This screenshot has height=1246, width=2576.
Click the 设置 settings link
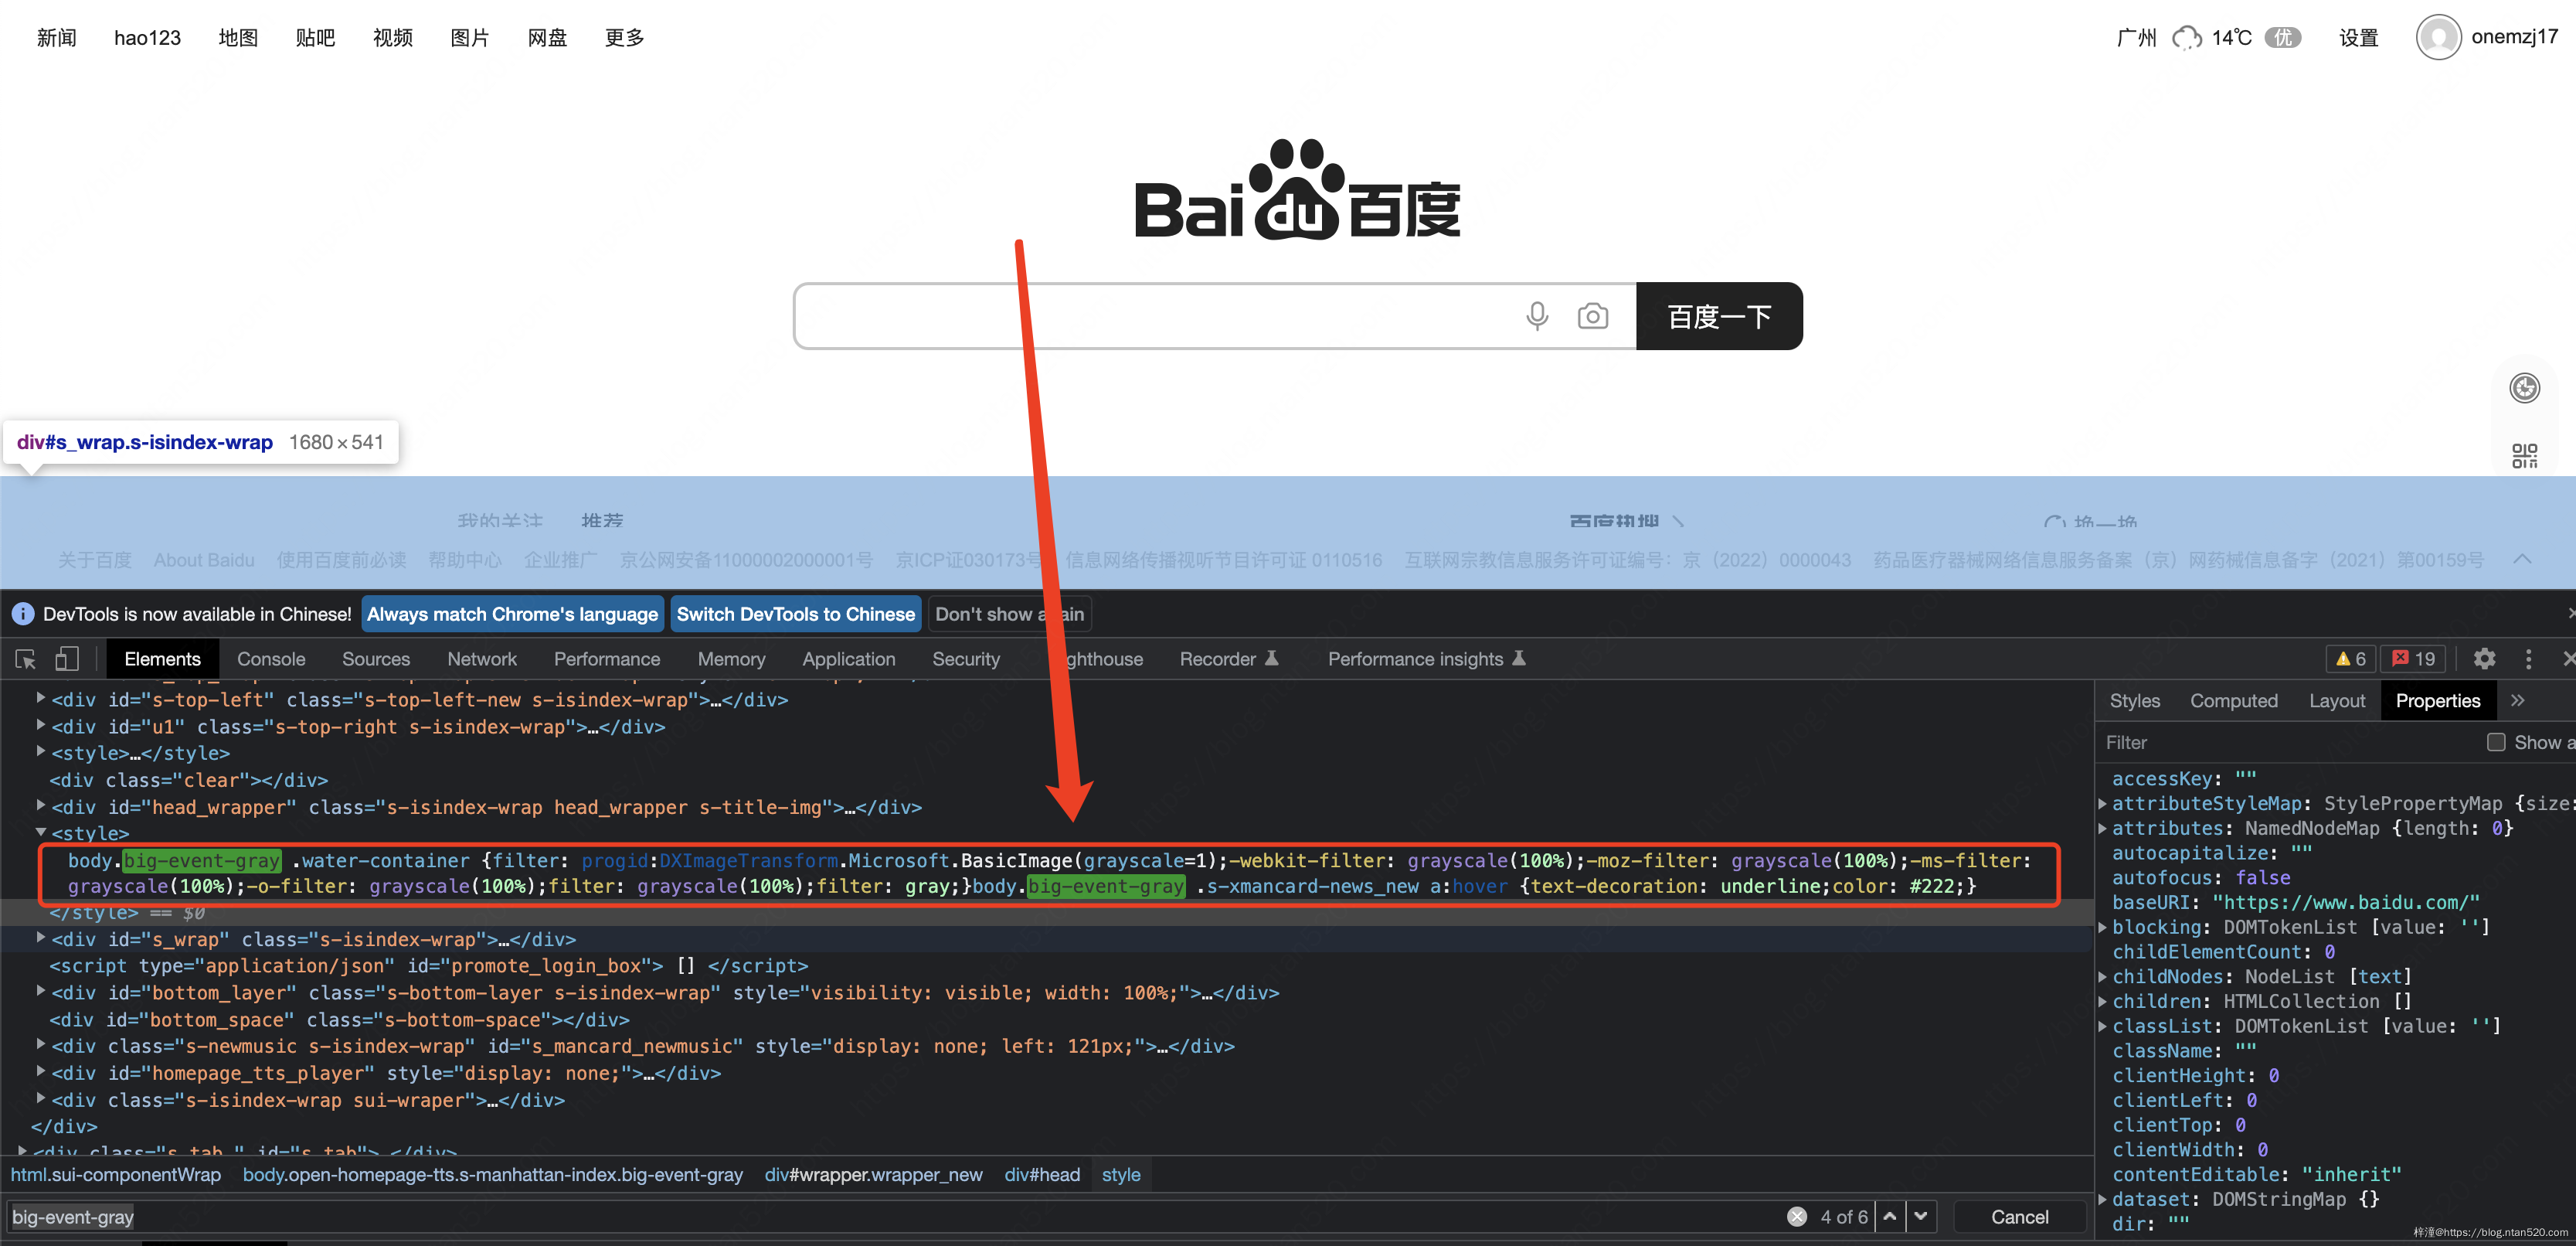point(2358,38)
